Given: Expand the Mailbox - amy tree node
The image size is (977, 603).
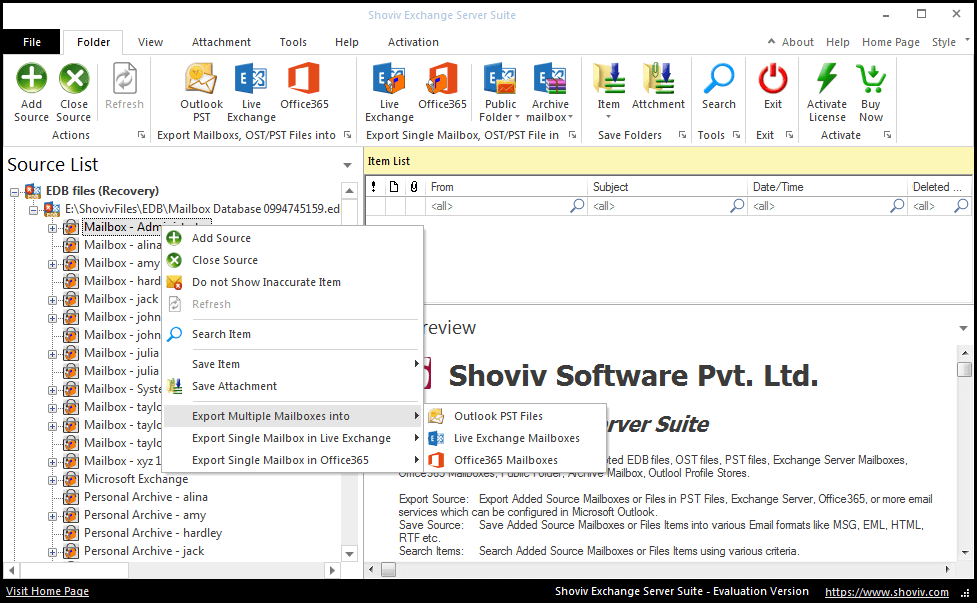Looking at the screenshot, I should click(52, 264).
